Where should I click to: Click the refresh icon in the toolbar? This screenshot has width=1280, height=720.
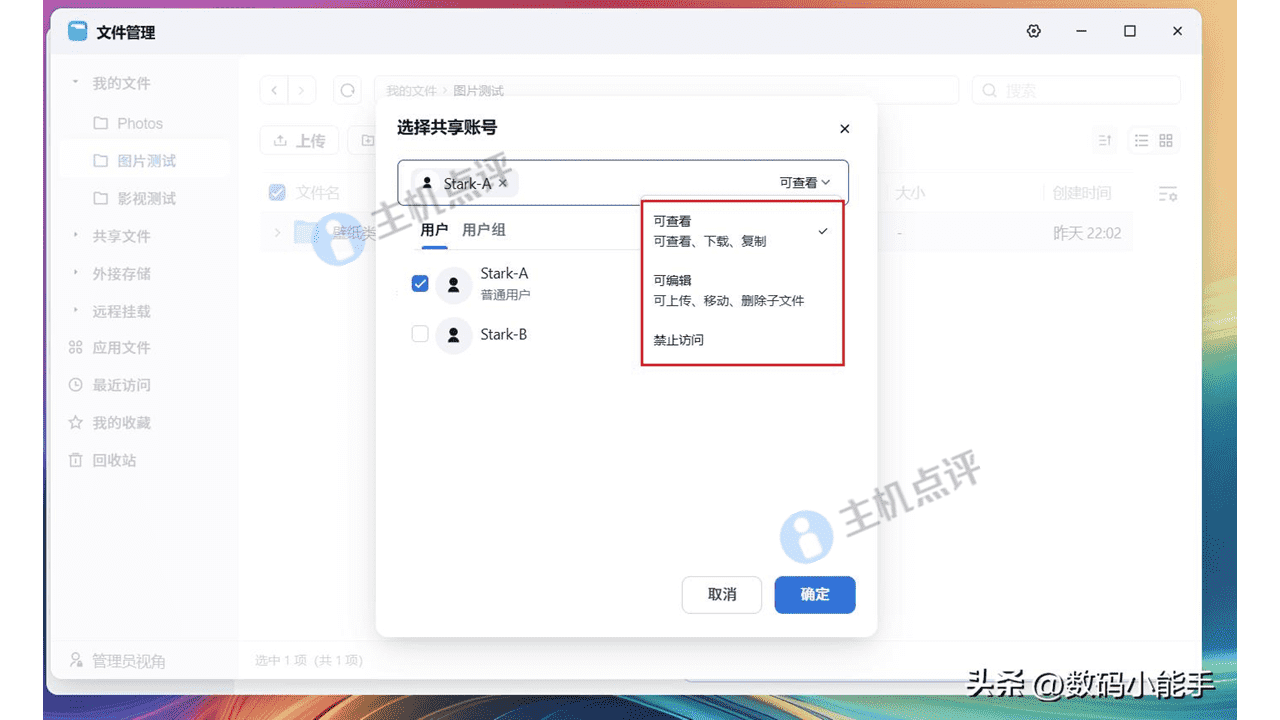coord(347,90)
